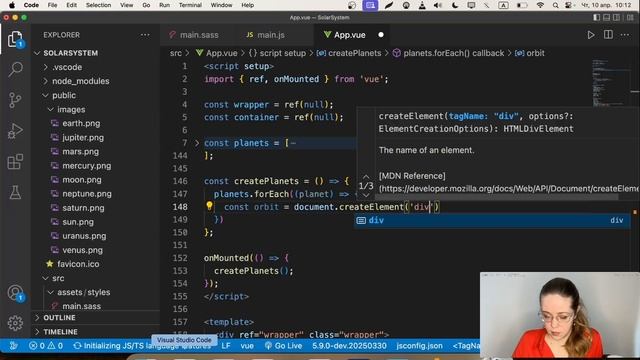
Task: Run the code with play button
Action: click(x=591, y=35)
